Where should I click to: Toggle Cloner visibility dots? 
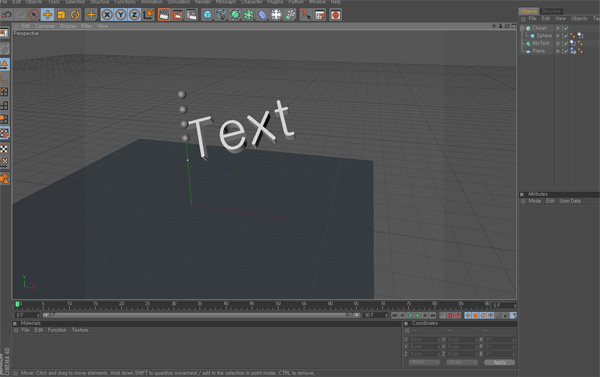click(562, 28)
